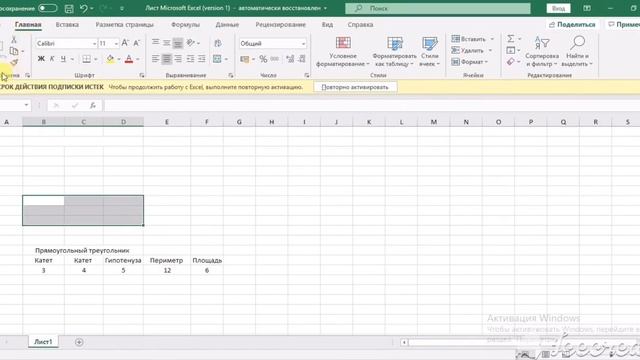This screenshot has height=360, width=640.
Task: Click the Increase Indent icon
Action: 202,59
